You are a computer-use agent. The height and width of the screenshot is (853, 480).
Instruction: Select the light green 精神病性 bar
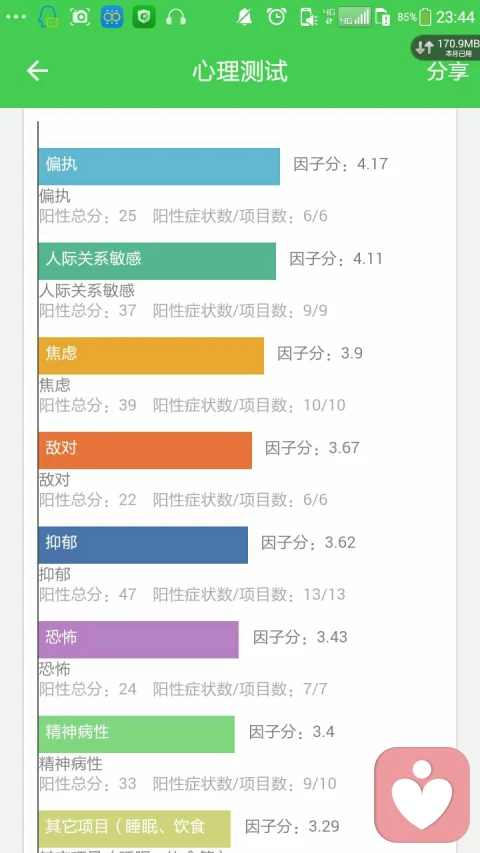click(137, 734)
